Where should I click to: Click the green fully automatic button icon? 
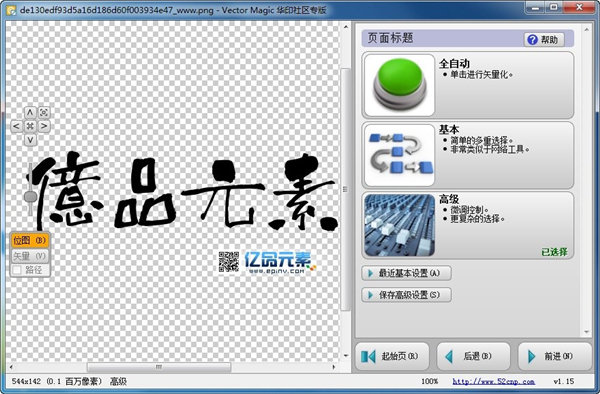[399, 85]
